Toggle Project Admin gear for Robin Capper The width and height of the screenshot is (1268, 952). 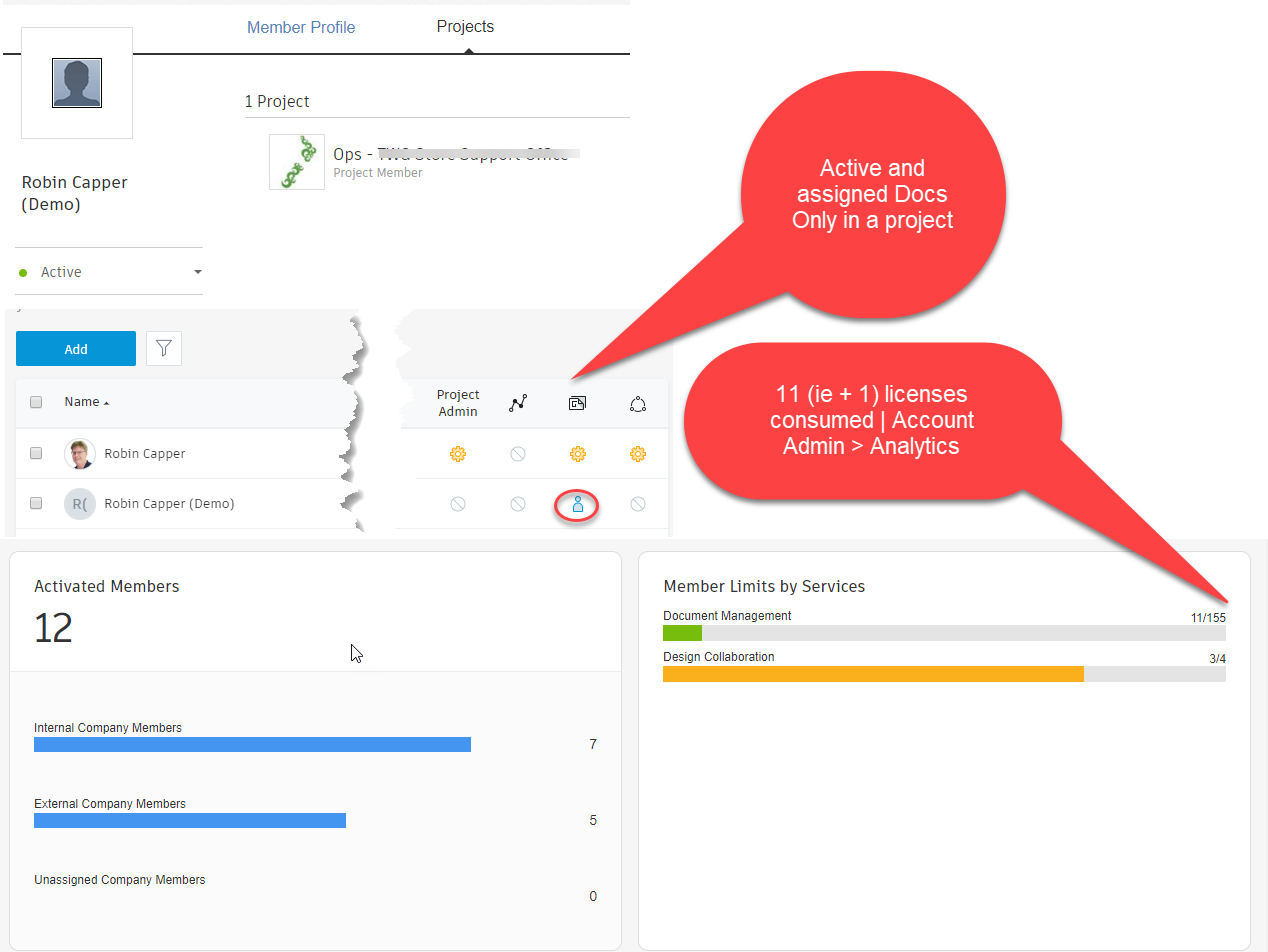[x=458, y=454]
